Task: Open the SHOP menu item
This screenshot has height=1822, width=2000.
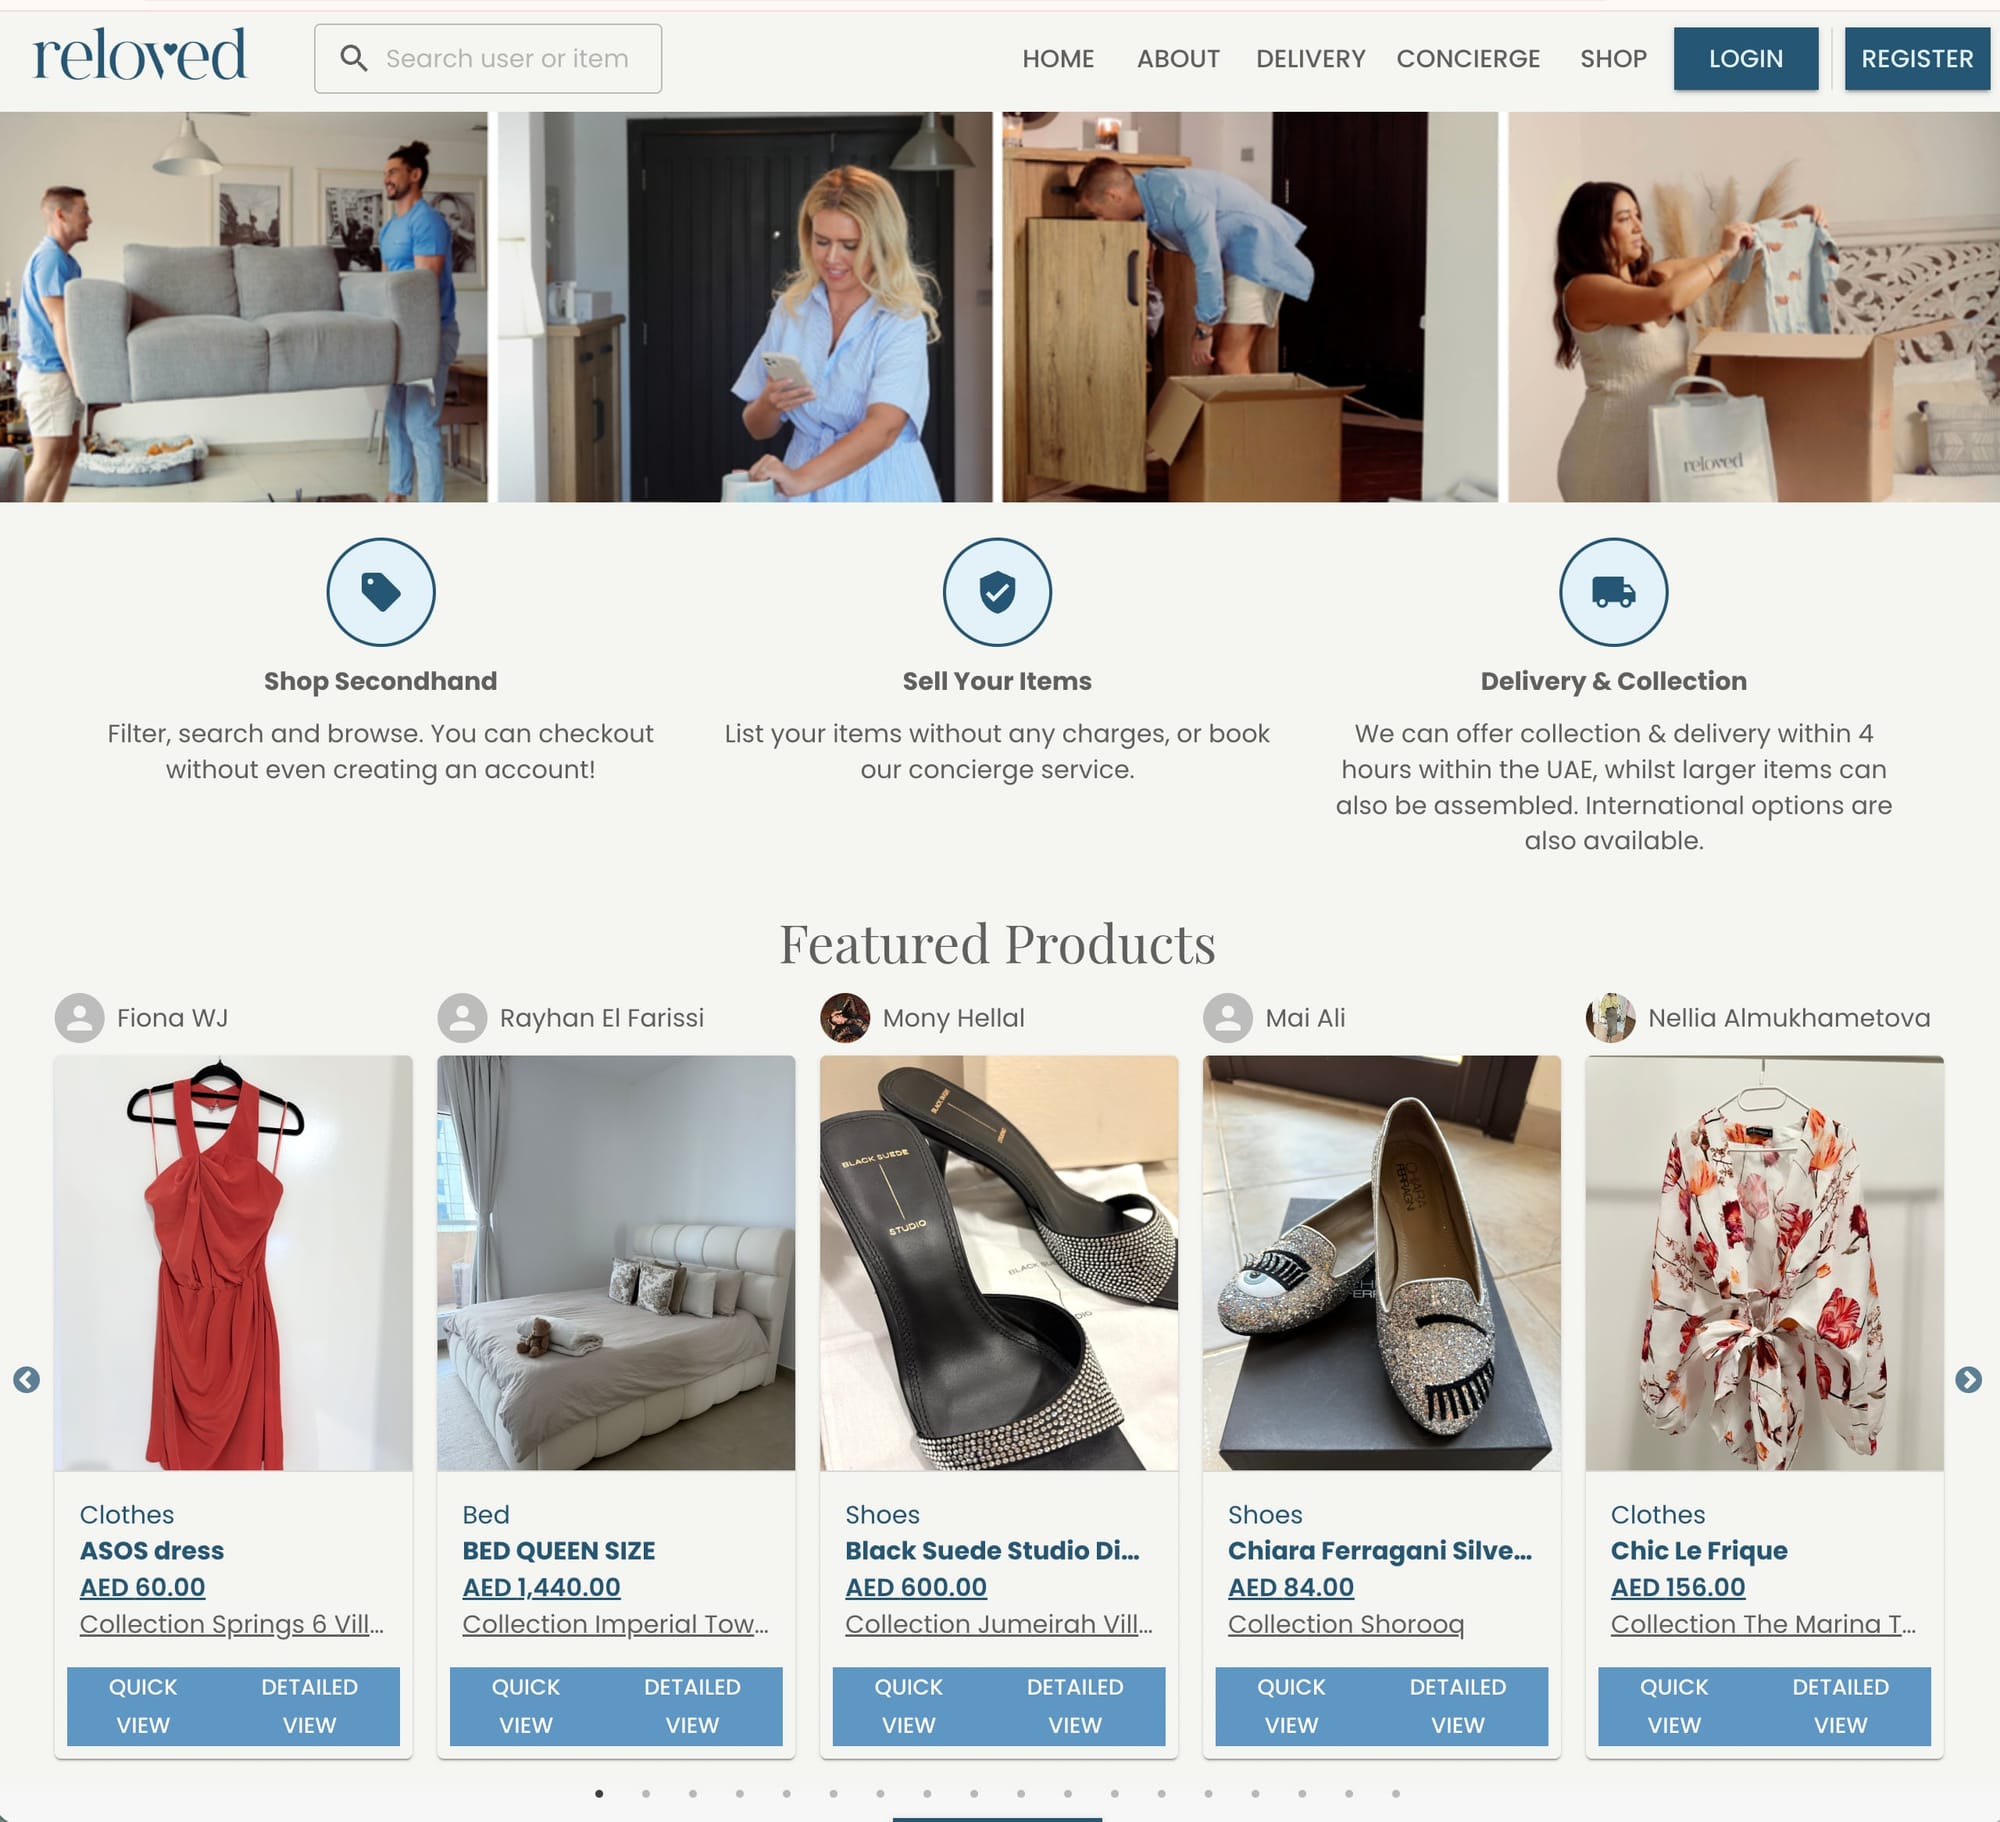Action: coord(1613,59)
